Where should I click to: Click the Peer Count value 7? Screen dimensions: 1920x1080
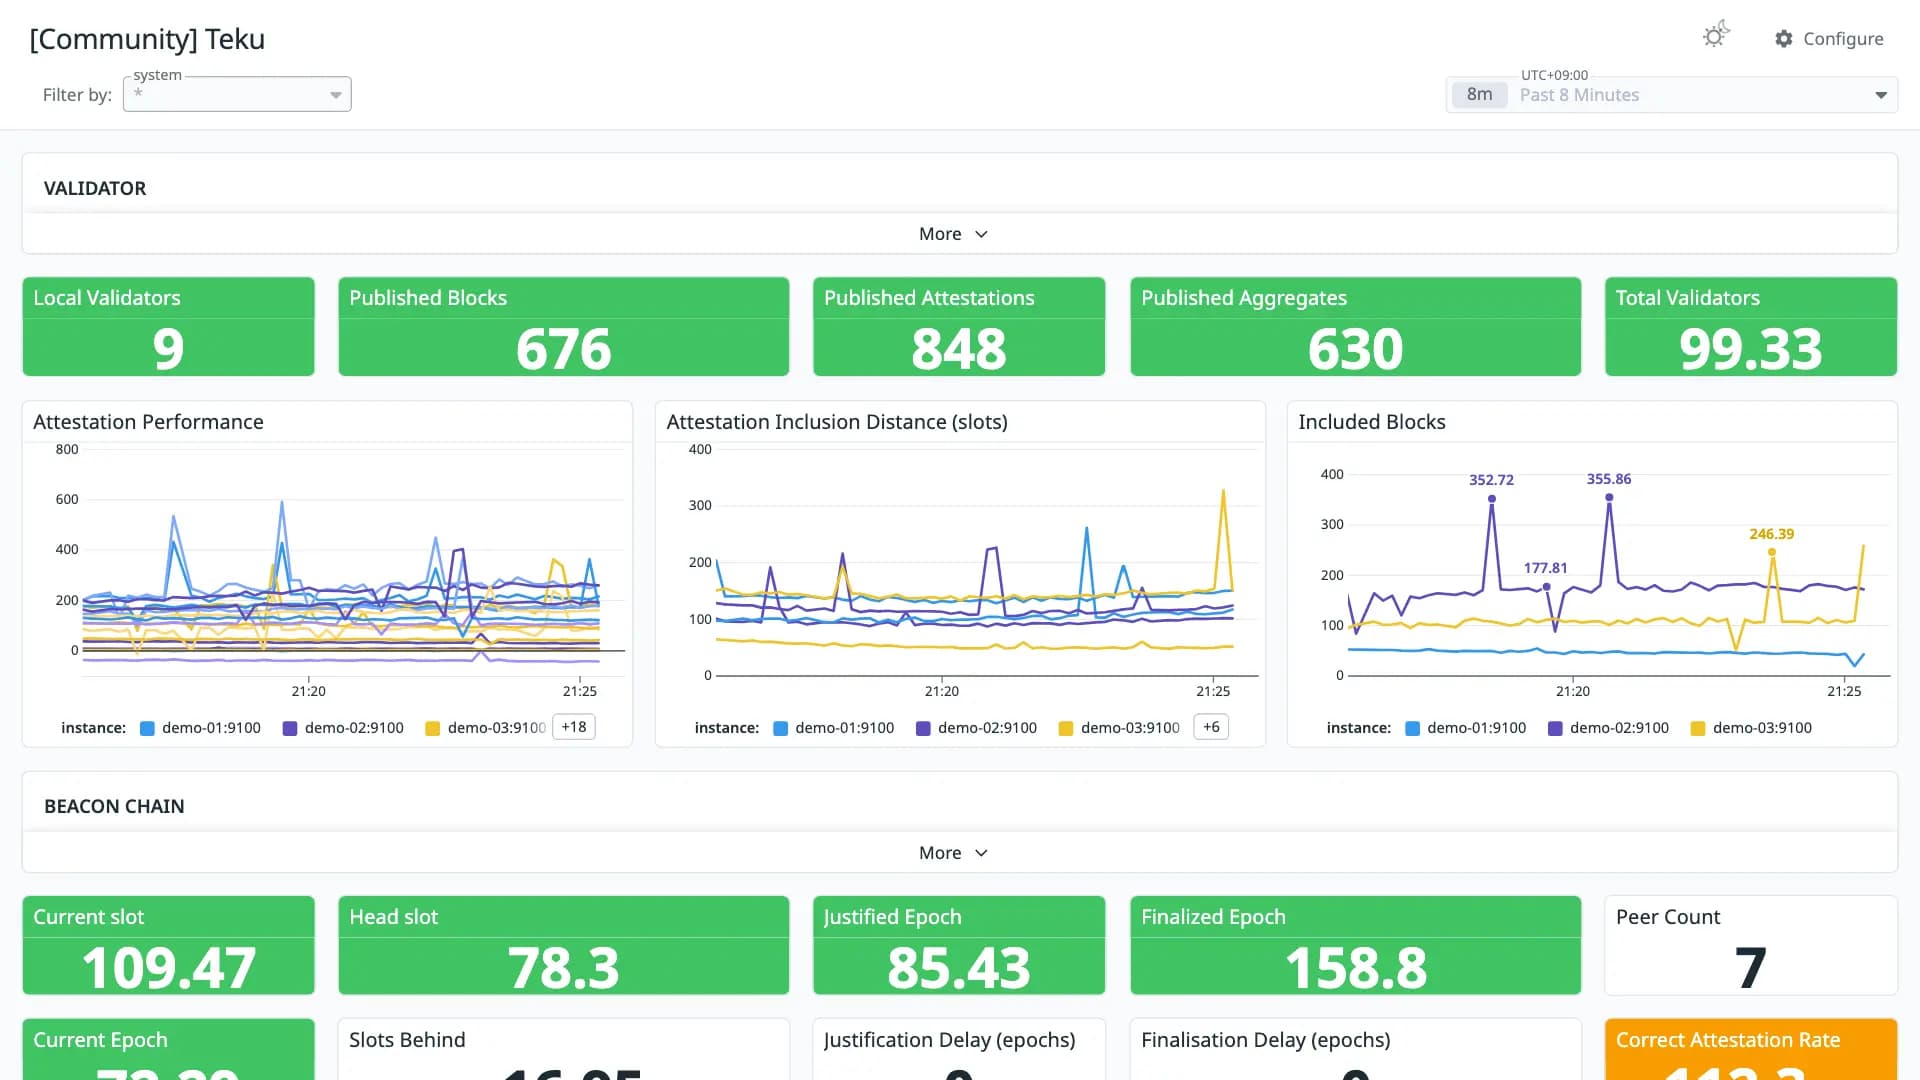click(1751, 968)
